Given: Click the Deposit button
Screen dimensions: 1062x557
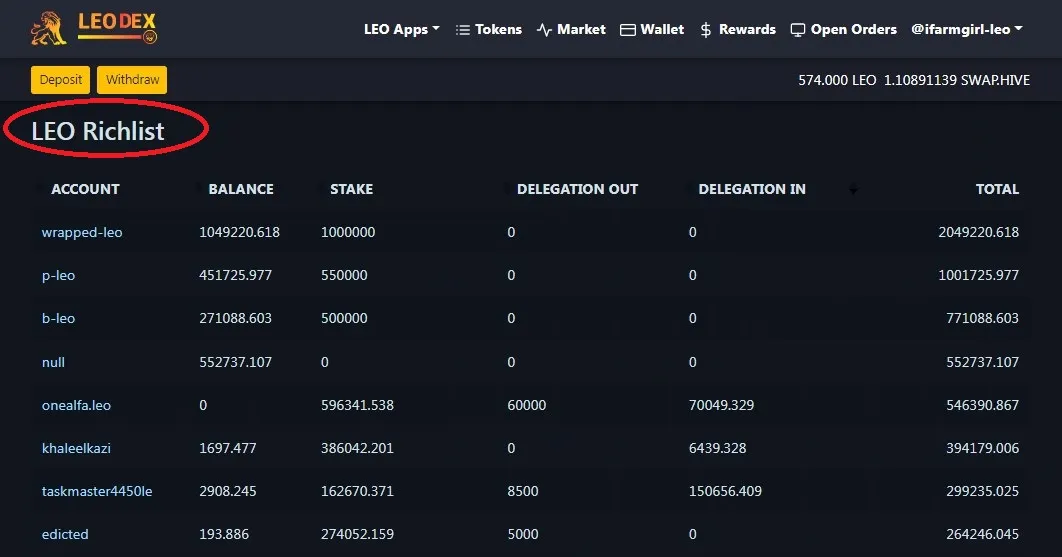Looking at the screenshot, I should pos(60,79).
